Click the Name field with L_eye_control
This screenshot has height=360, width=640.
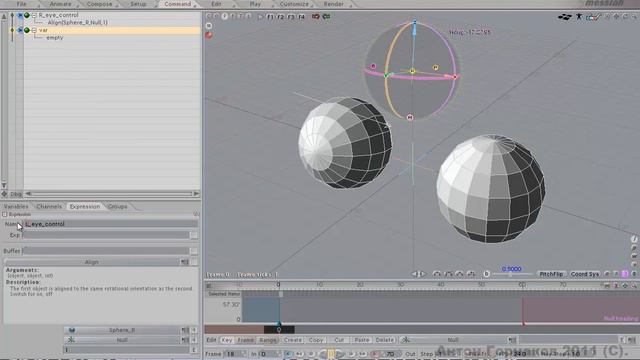click(x=110, y=224)
